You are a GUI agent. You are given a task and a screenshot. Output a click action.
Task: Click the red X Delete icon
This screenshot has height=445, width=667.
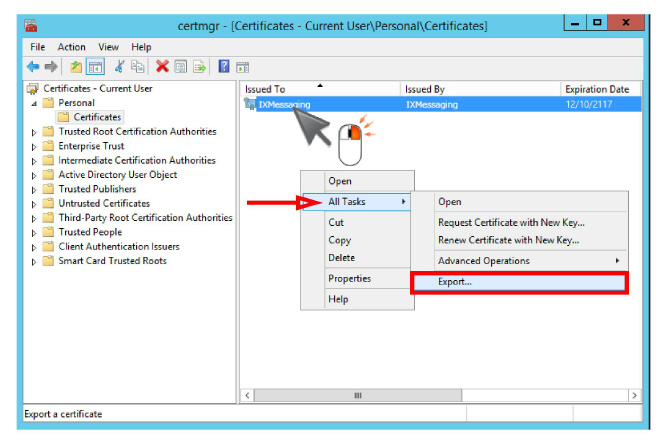(x=162, y=67)
